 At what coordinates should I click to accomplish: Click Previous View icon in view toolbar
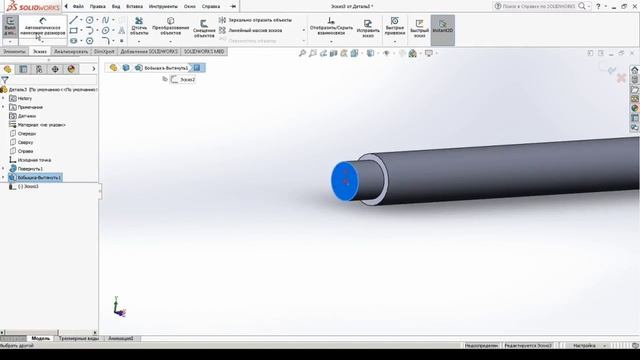[323, 53]
